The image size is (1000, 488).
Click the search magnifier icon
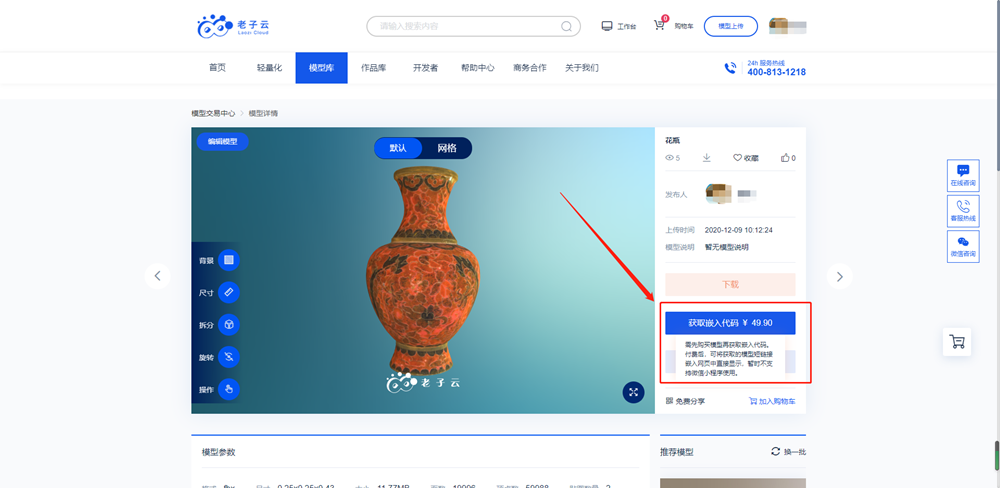click(566, 26)
